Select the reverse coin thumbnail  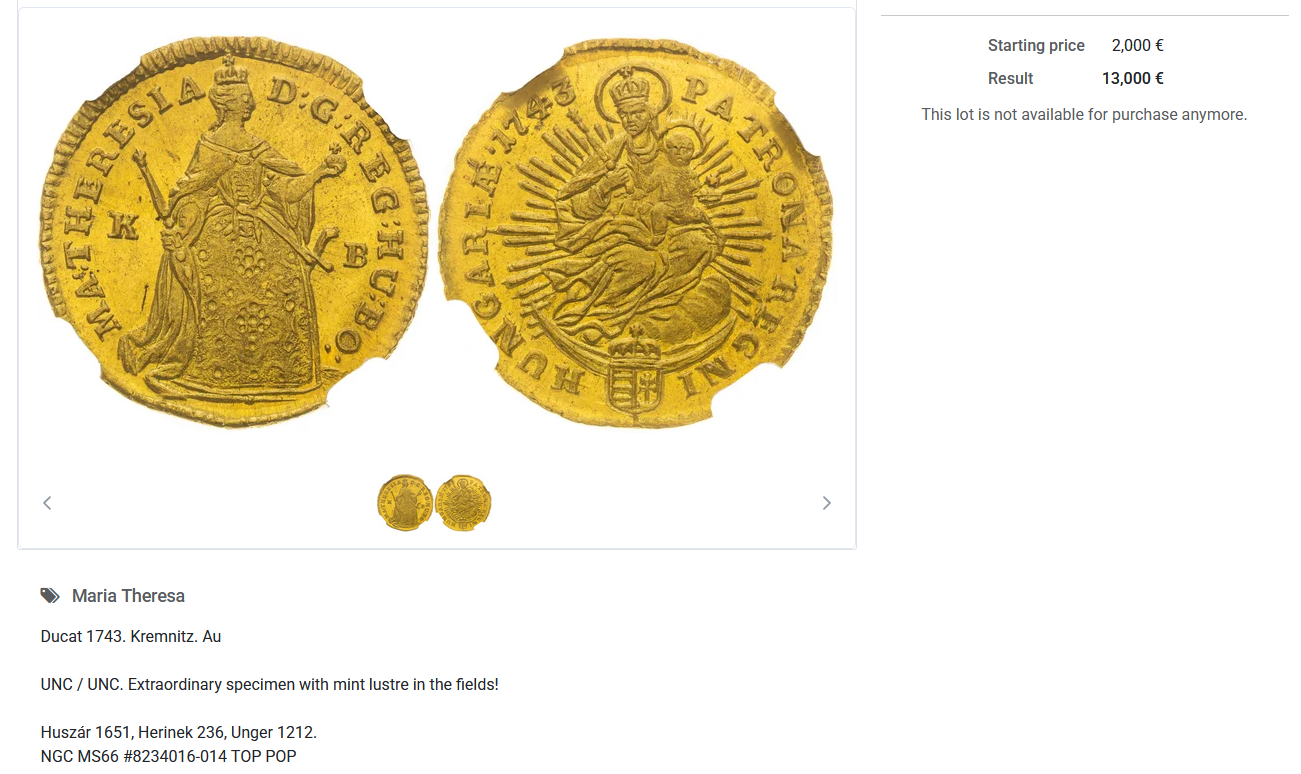pyautogui.click(x=464, y=503)
